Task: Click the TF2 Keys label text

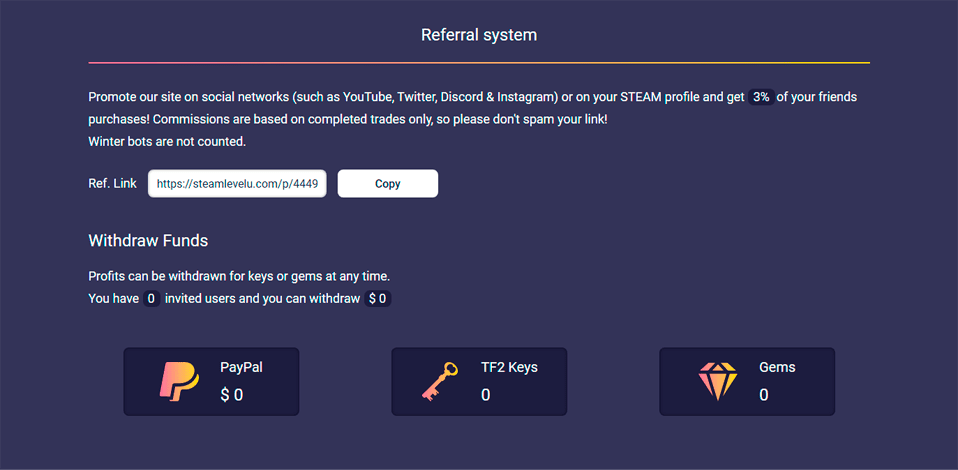Action: coord(509,367)
